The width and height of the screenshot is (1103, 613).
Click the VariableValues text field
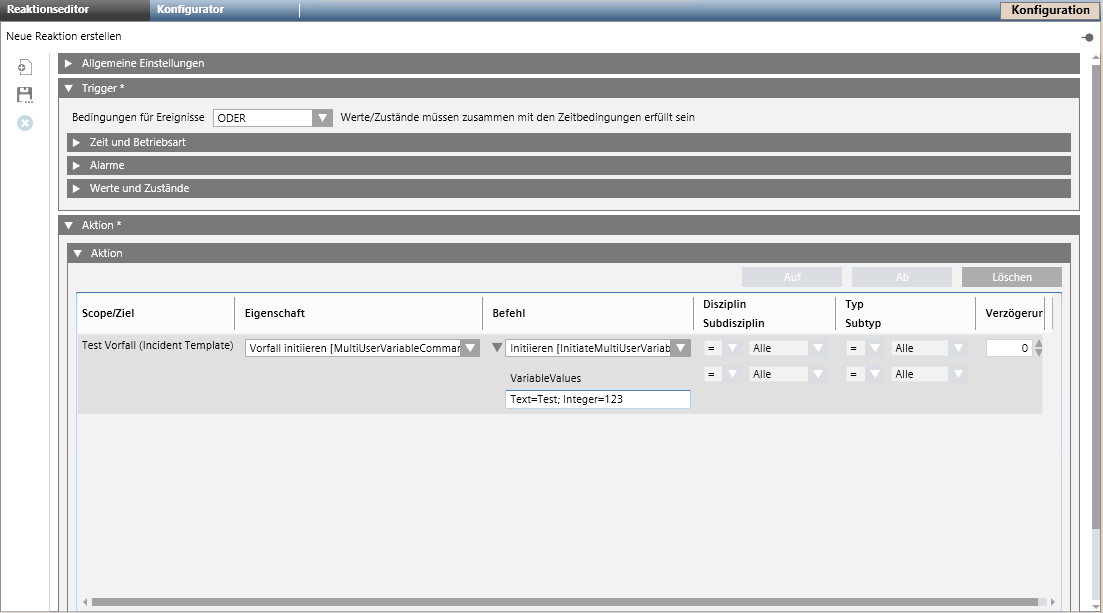[x=597, y=399]
